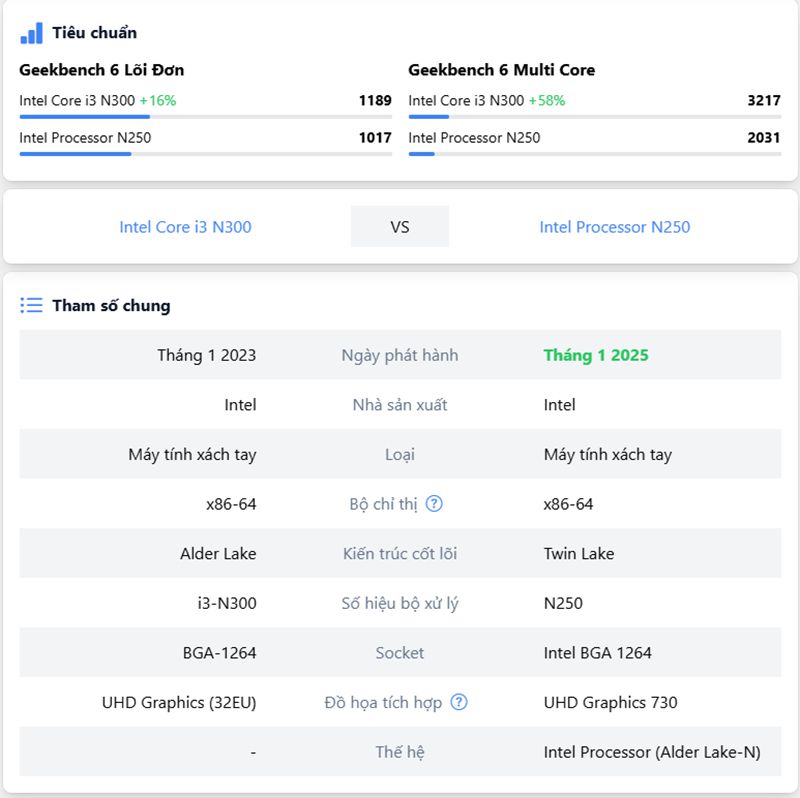The image size is (800, 798).
Task: Click the bar chart icon beside Tiêu chuẩn
Action: 31,33
